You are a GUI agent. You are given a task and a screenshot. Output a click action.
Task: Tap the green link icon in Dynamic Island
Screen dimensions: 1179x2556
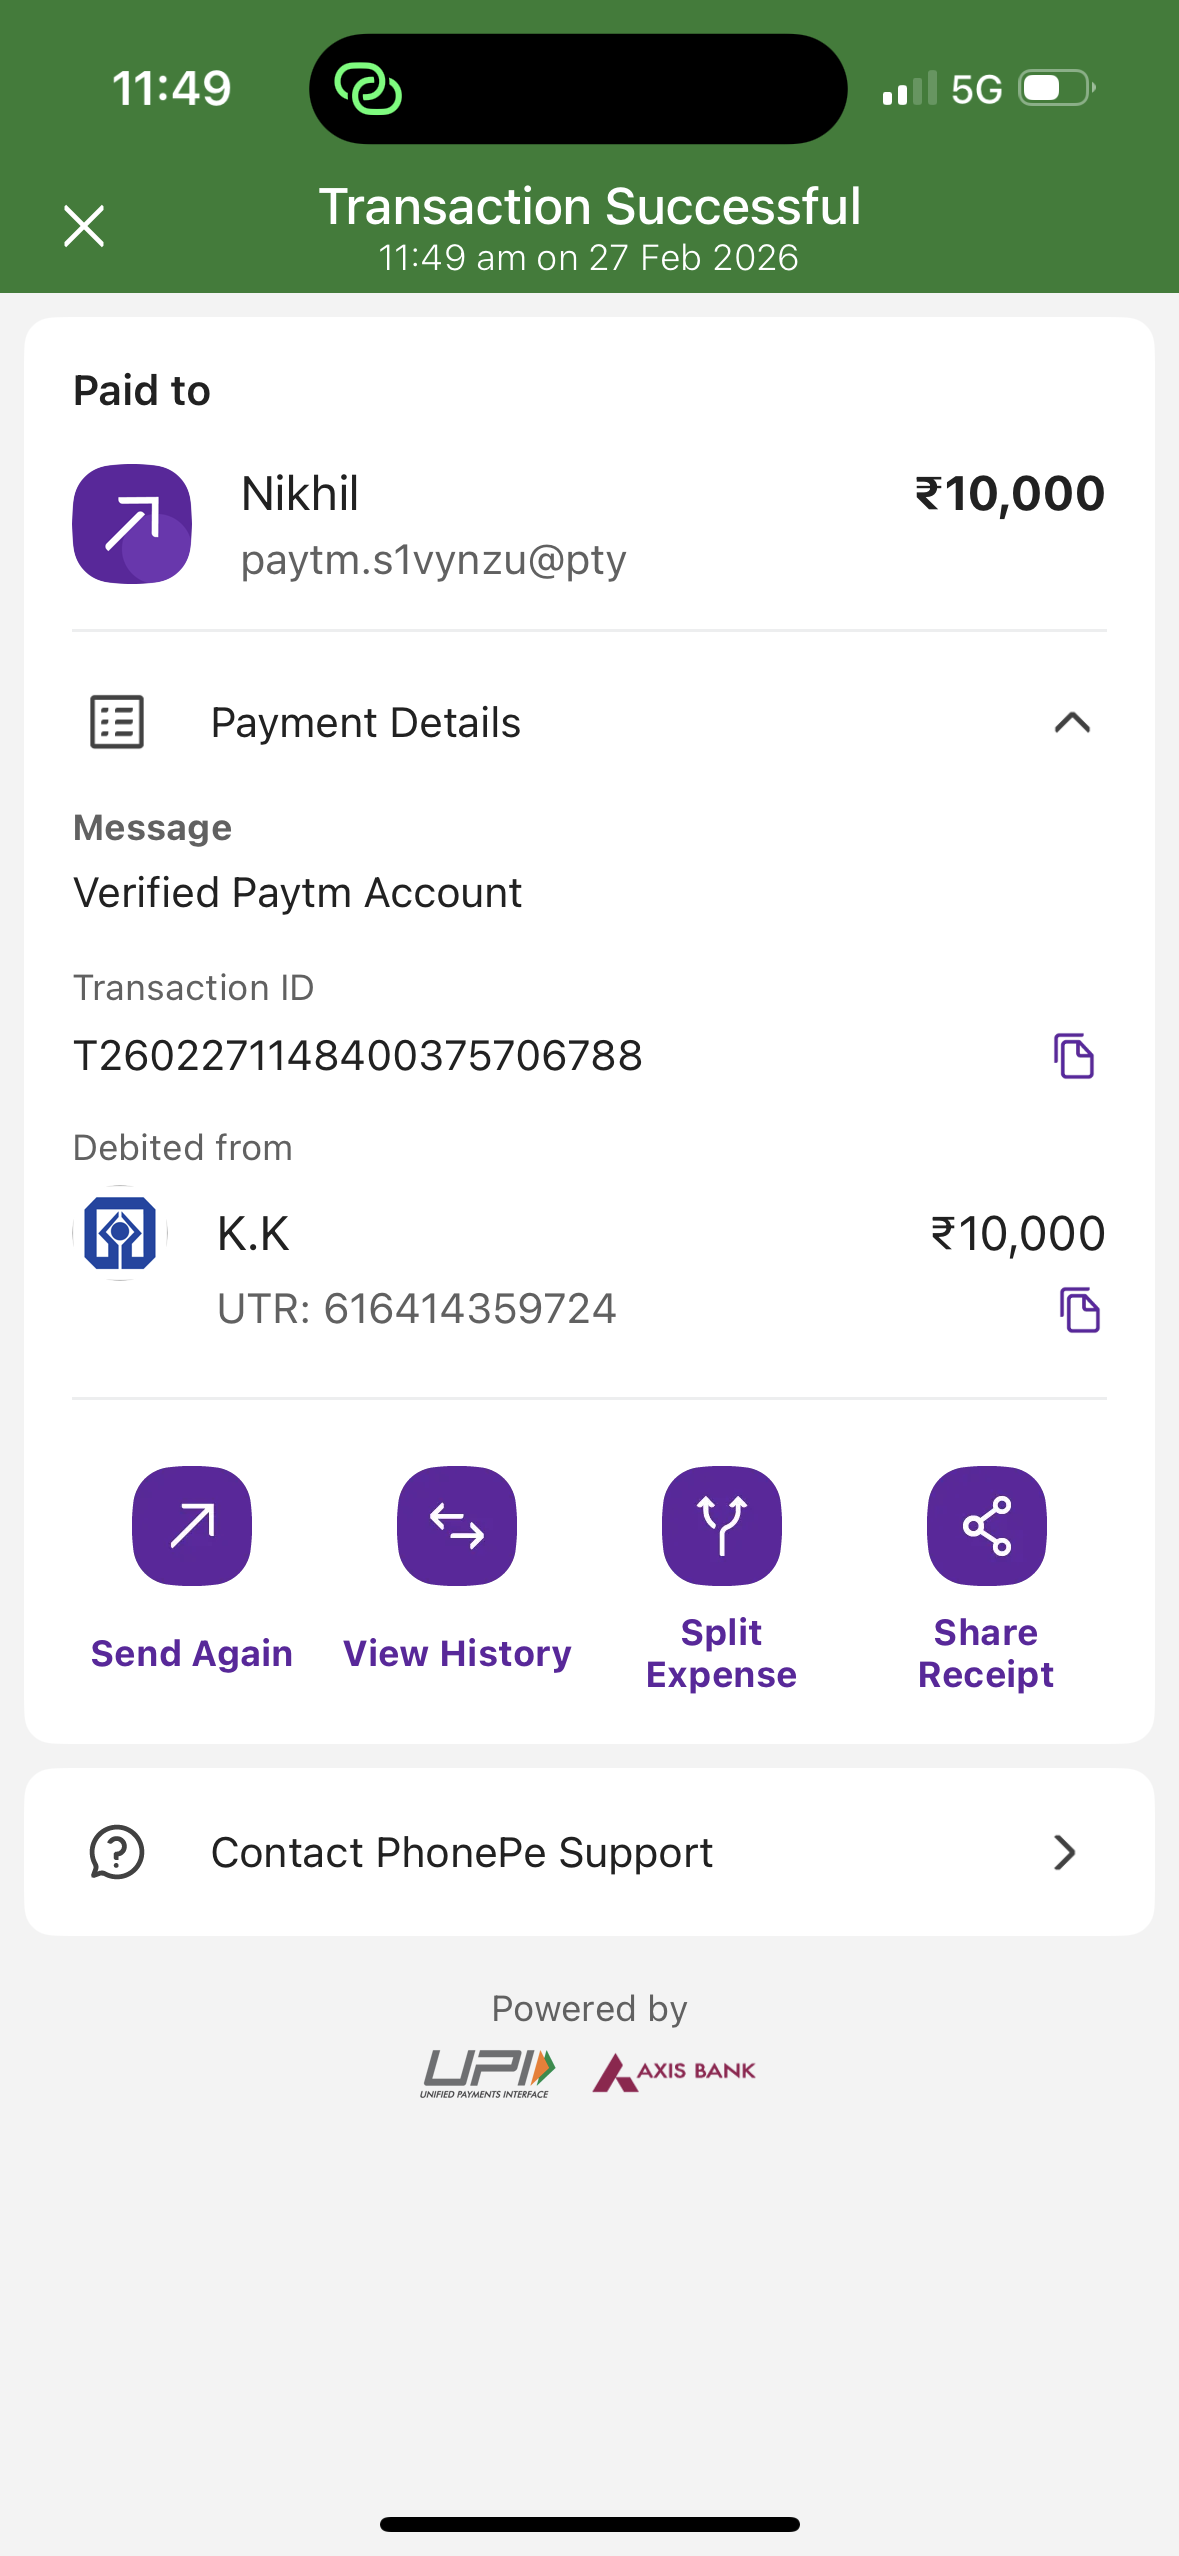click(368, 89)
